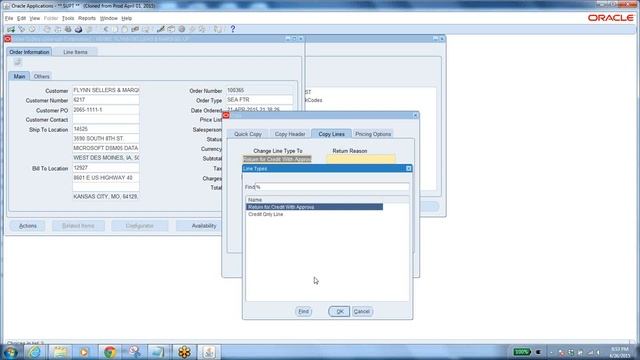Select the Main sub-tab

tap(19, 76)
